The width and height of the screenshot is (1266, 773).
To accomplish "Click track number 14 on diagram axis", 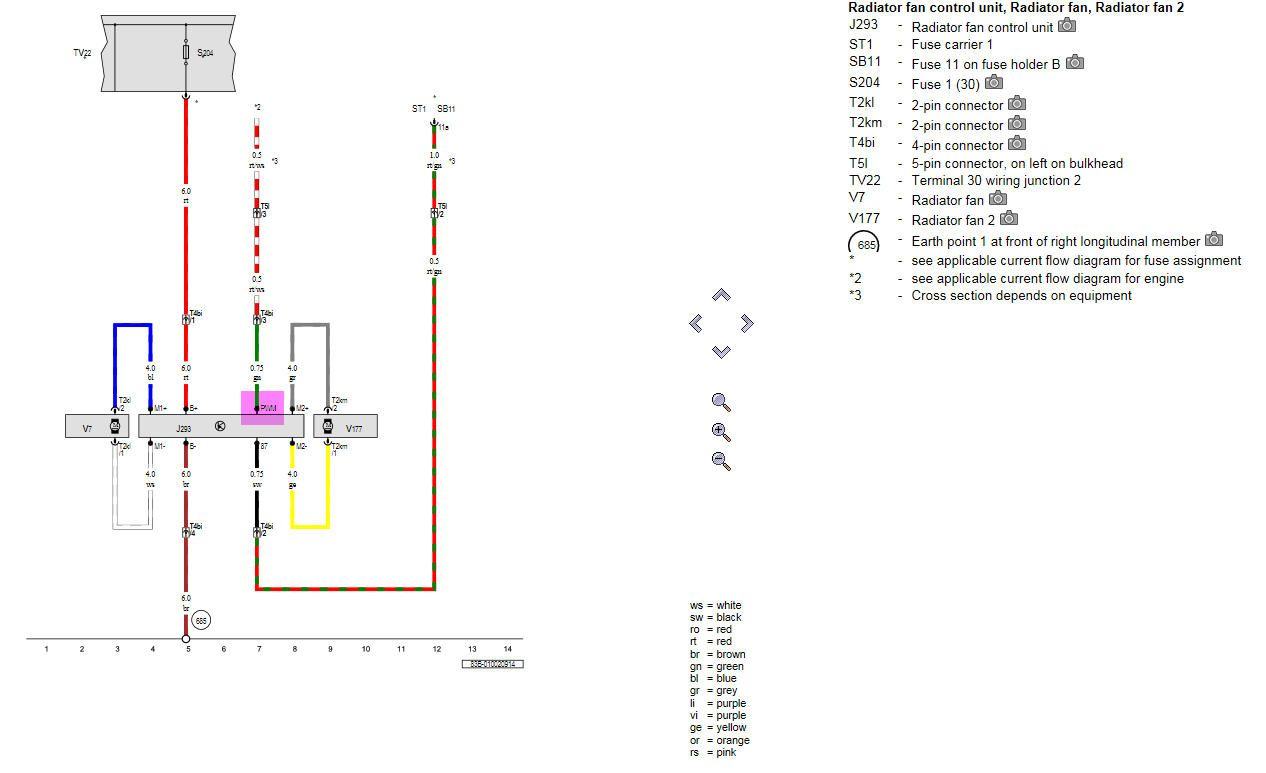I will click(507, 649).
